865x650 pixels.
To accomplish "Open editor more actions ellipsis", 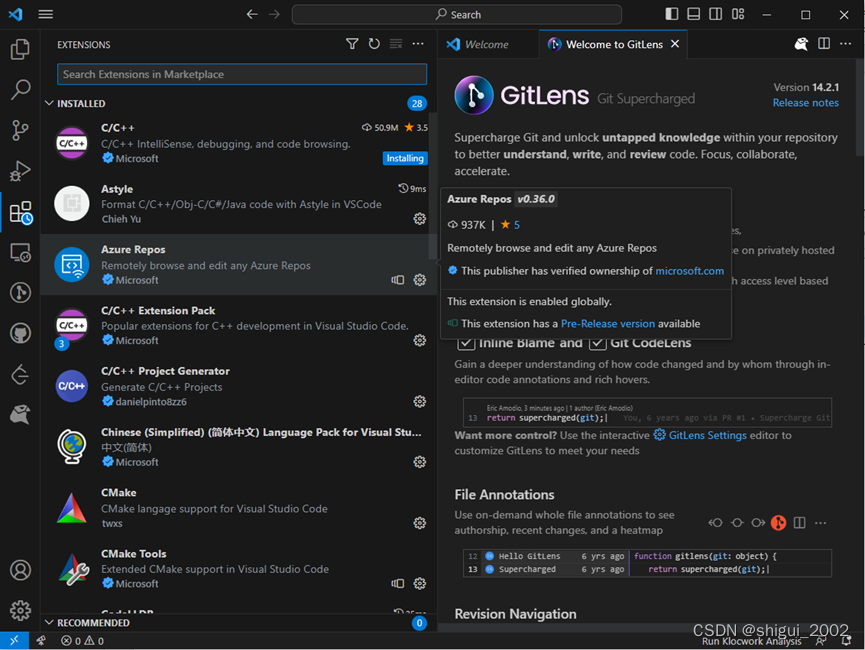I will 846,44.
